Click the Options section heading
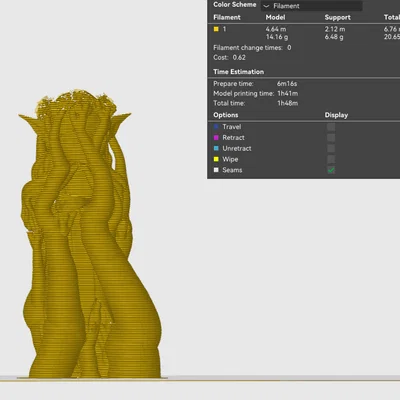Image resolution: width=400 pixels, height=400 pixels. pyautogui.click(x=226, y=115)
